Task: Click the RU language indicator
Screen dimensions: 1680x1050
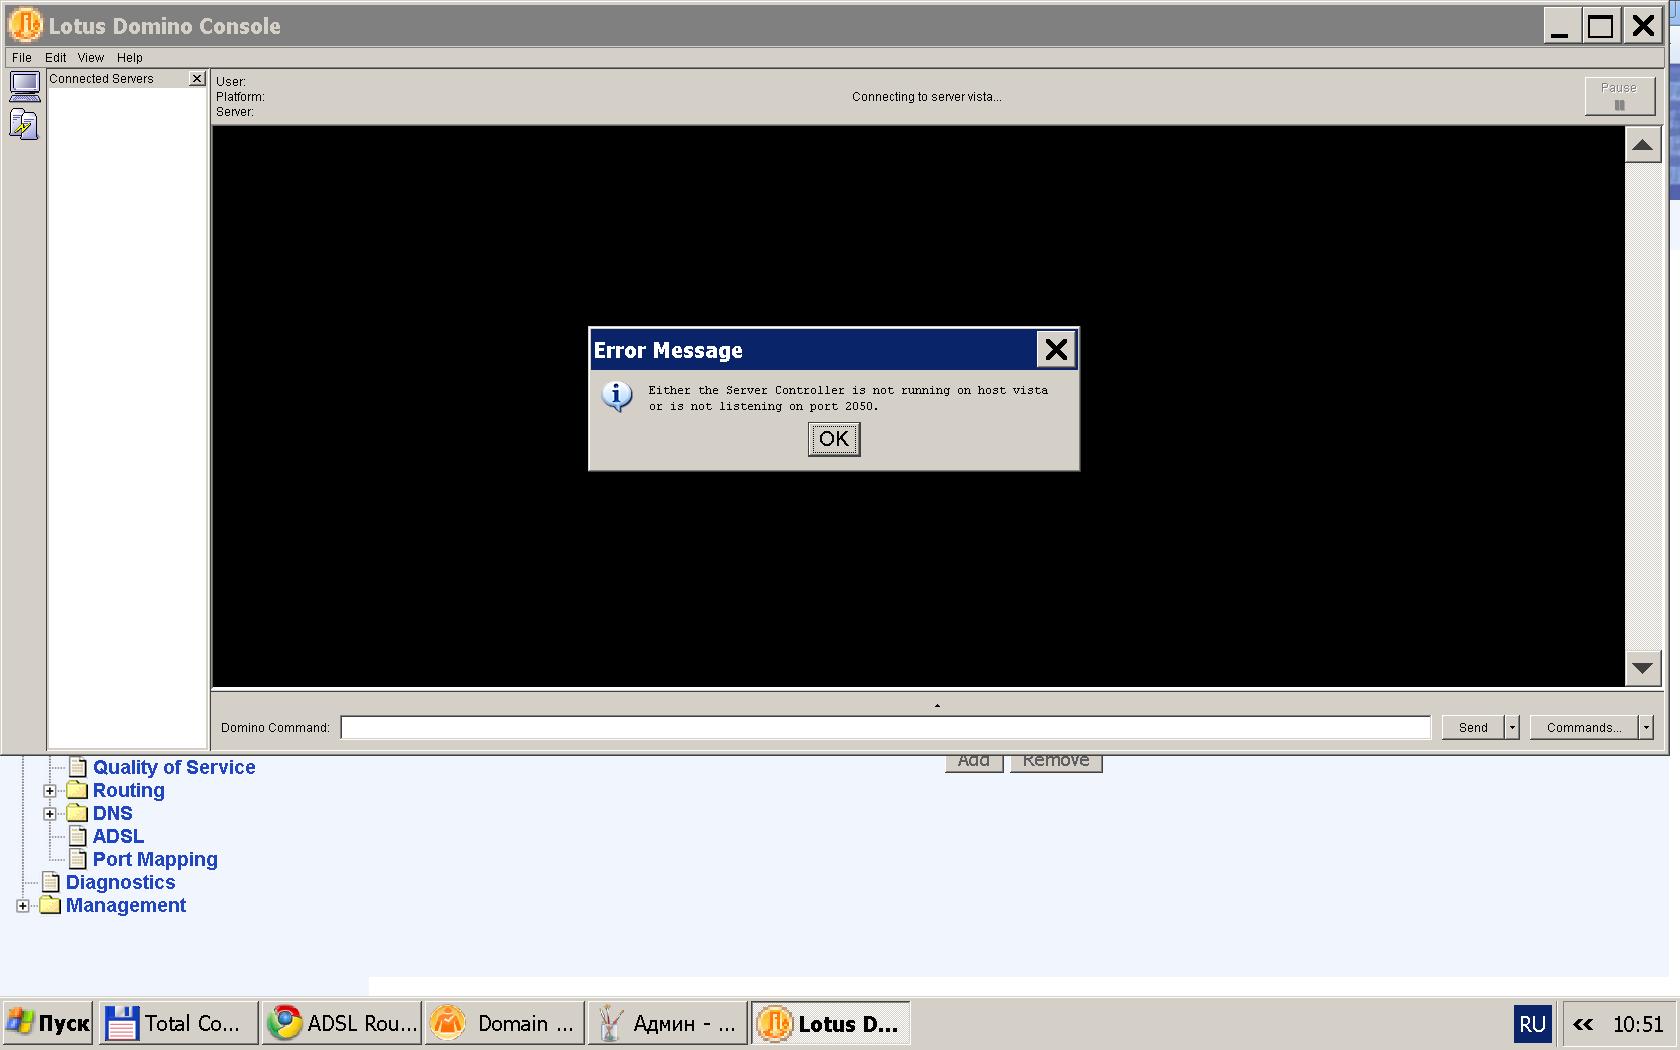Action: tap(1532, 1024)
